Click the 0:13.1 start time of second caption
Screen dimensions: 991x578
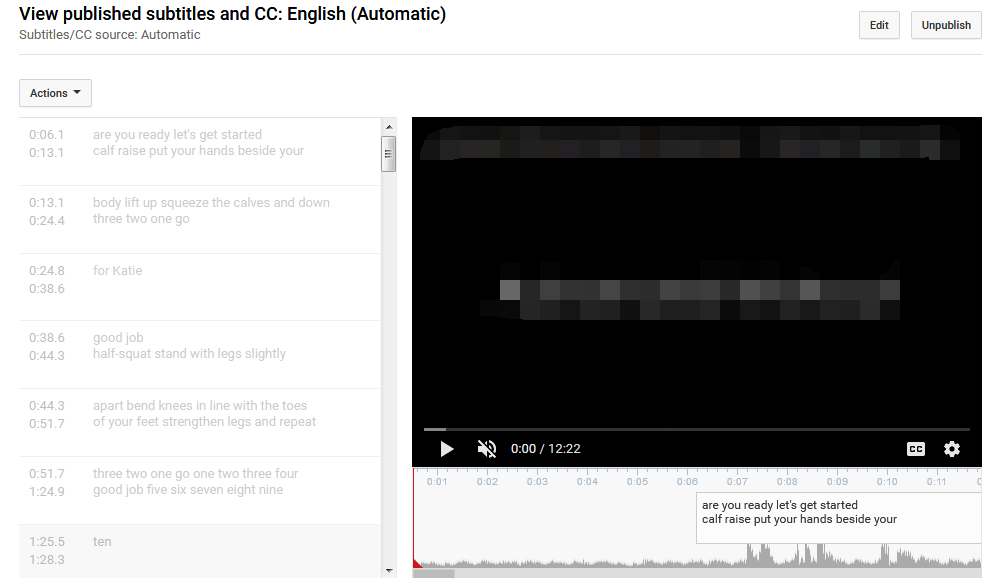[x=47, y=203]
